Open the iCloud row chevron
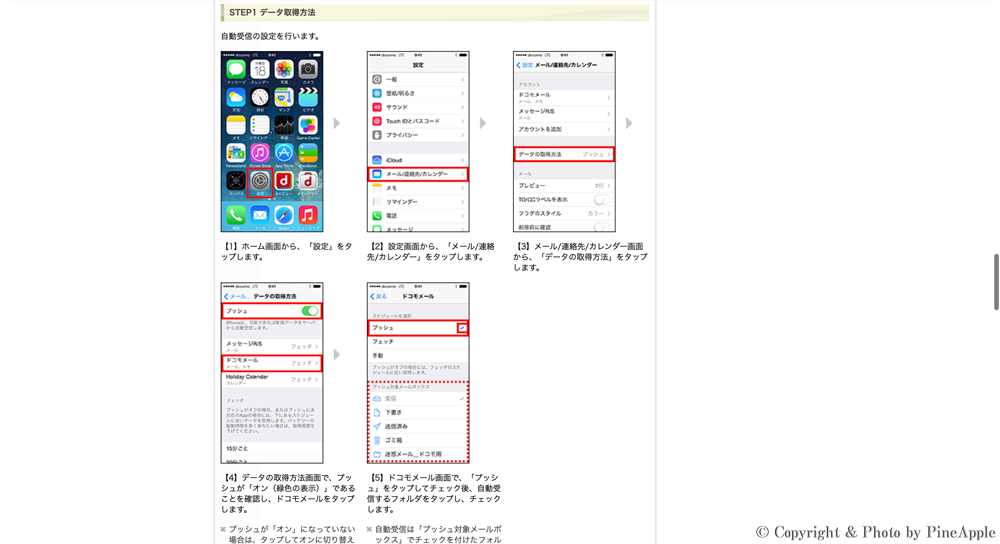Viewport: 1000px width, 544px height. pos(462,160)
